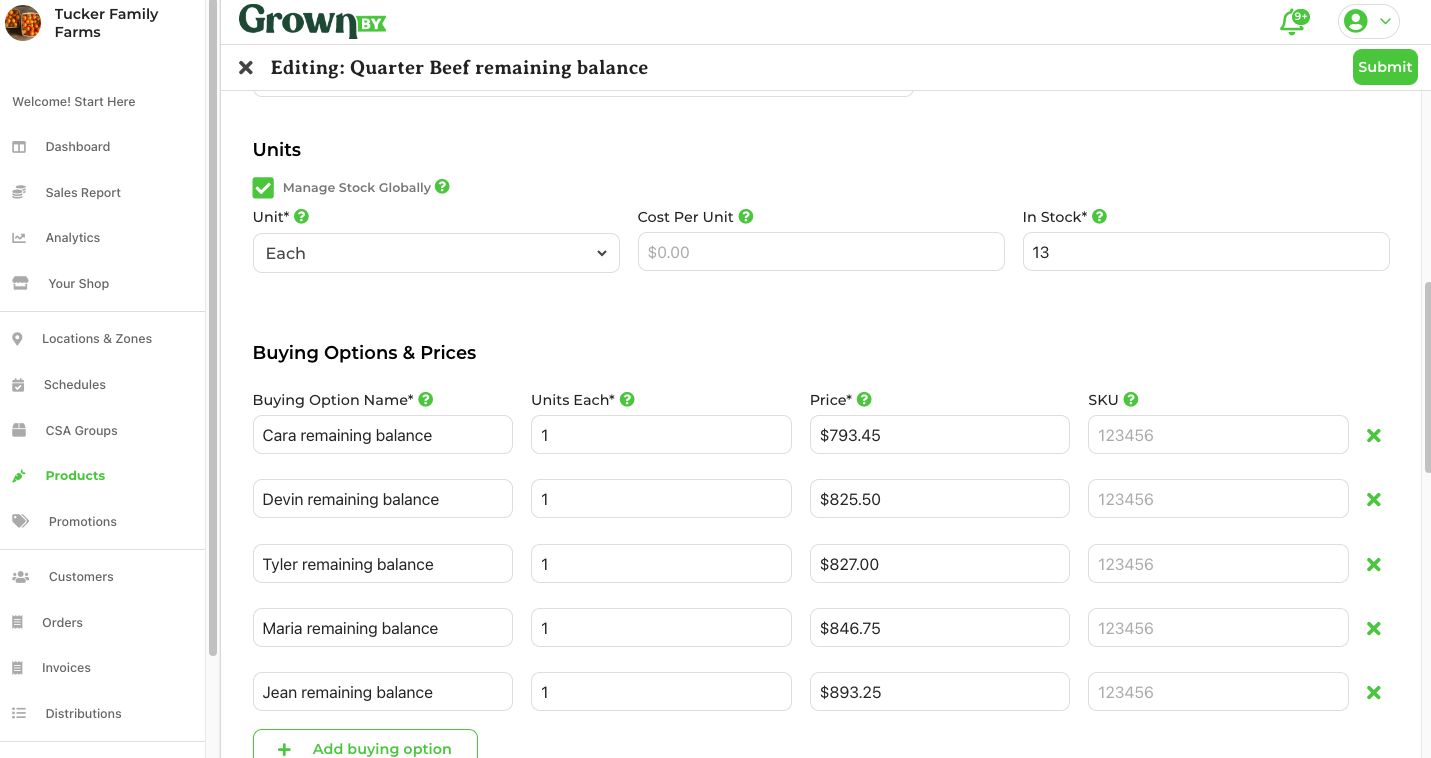Remove the Maria remaining balance option

pos(1374,628)
